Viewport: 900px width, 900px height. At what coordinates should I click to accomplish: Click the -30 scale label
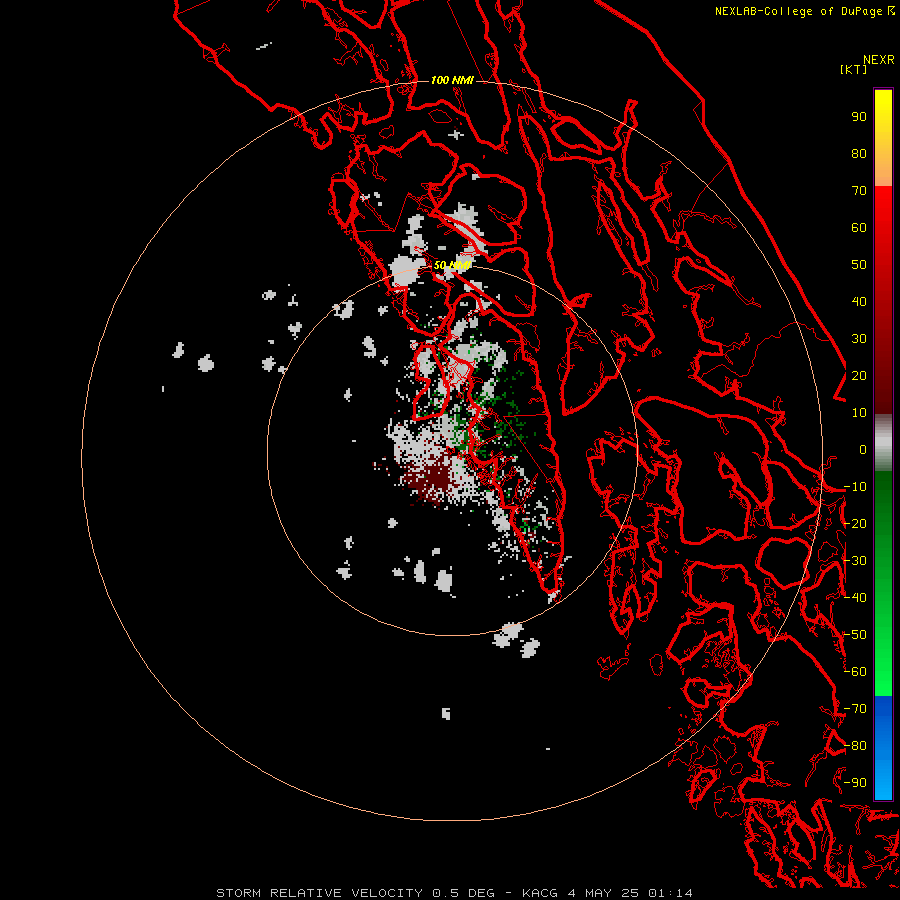point(855,561)
